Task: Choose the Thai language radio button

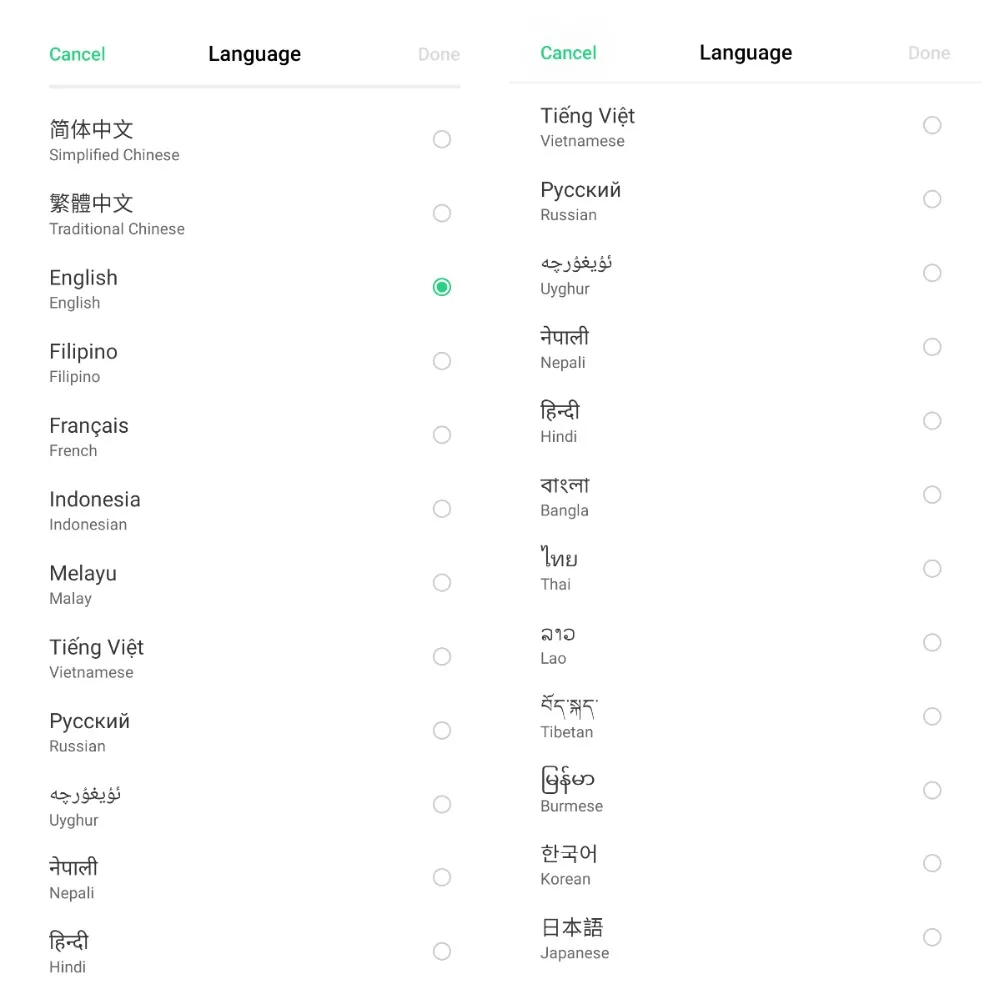Action: point(932,569)
